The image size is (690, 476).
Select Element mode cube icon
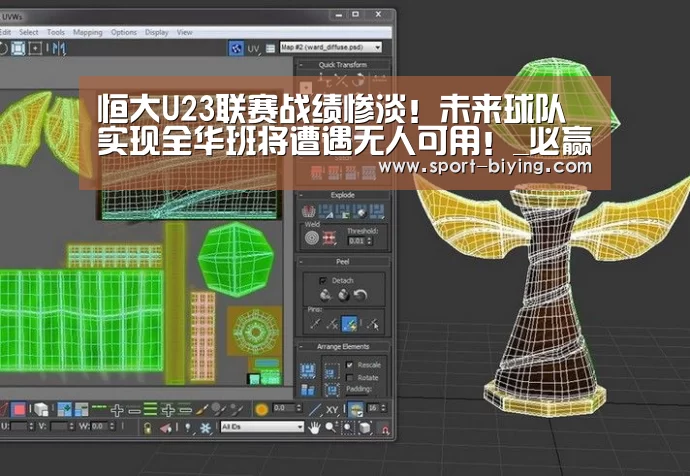40,410
